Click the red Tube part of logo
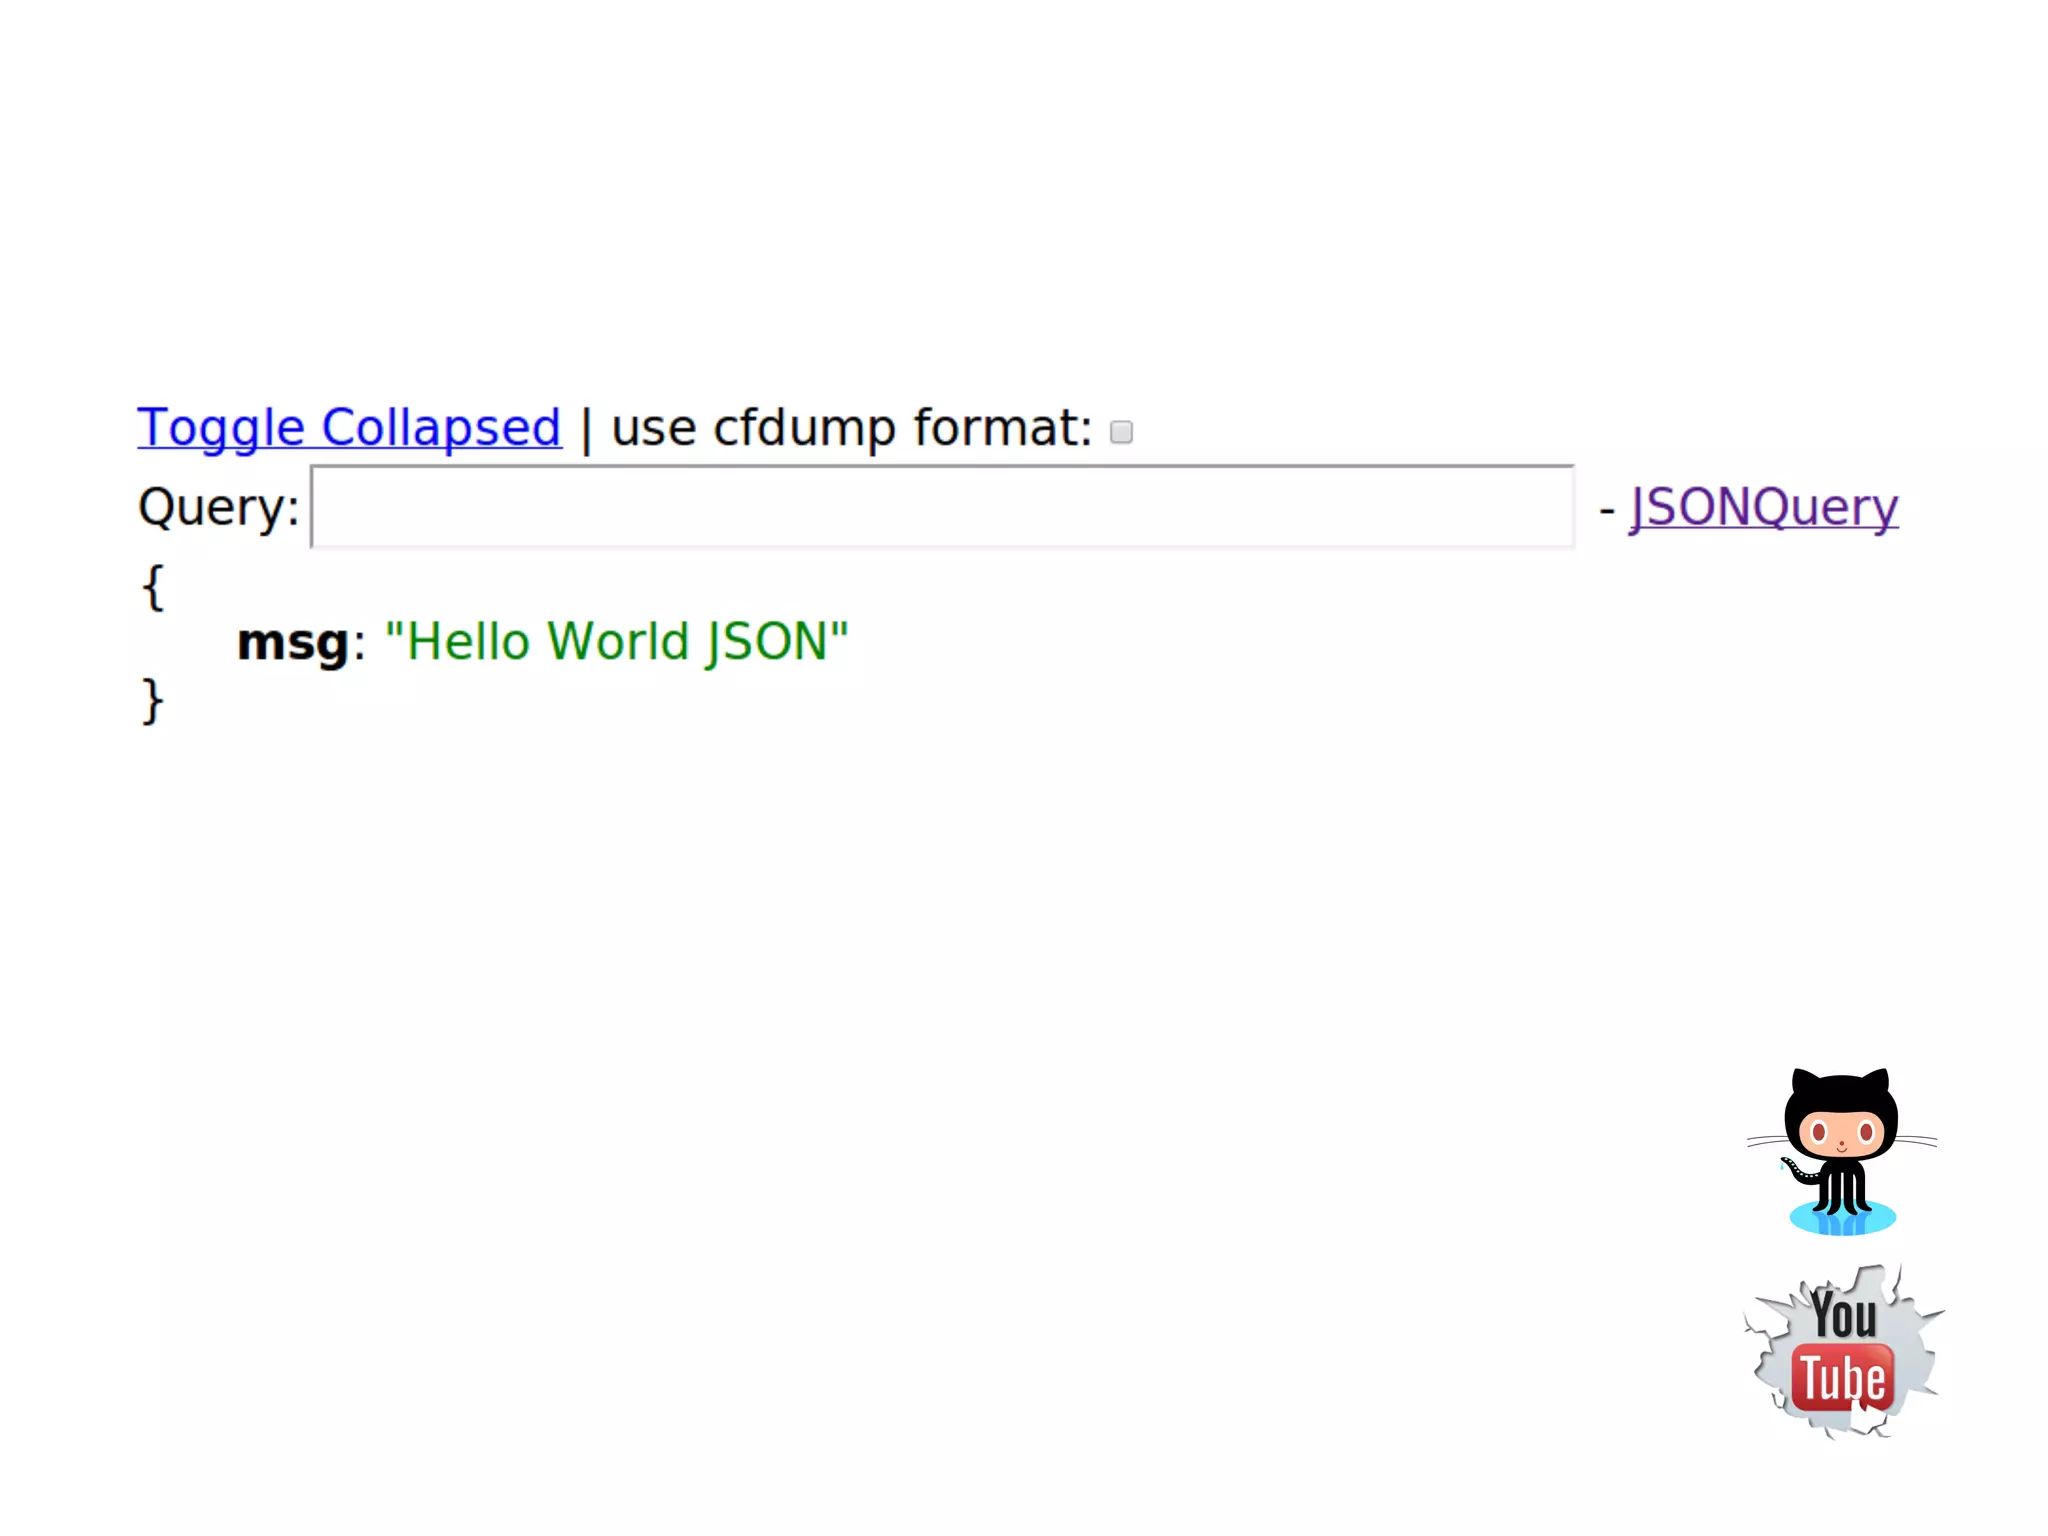Screen dimensions: 2048x1536 tap(1841, 1379)
